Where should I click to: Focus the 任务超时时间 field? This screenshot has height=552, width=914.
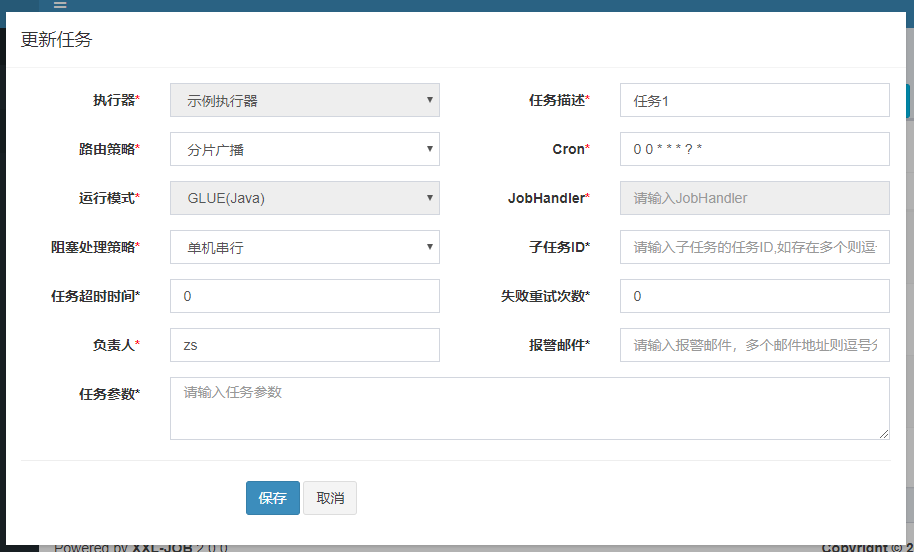(304, 296)
